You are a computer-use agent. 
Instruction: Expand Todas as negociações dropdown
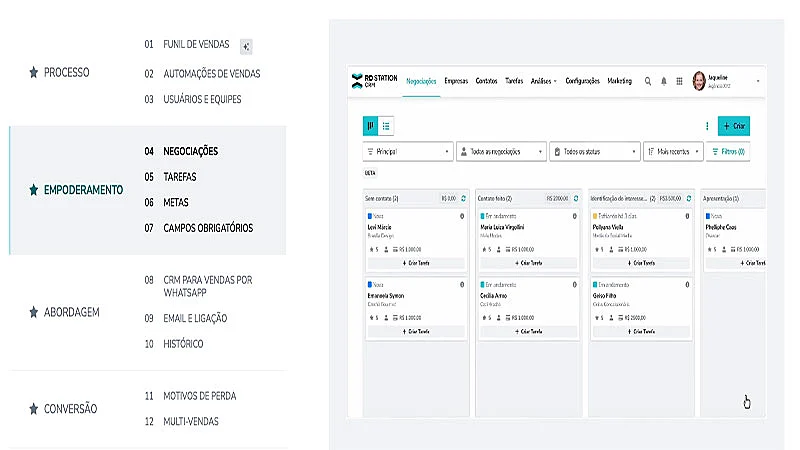coord(501,152)
